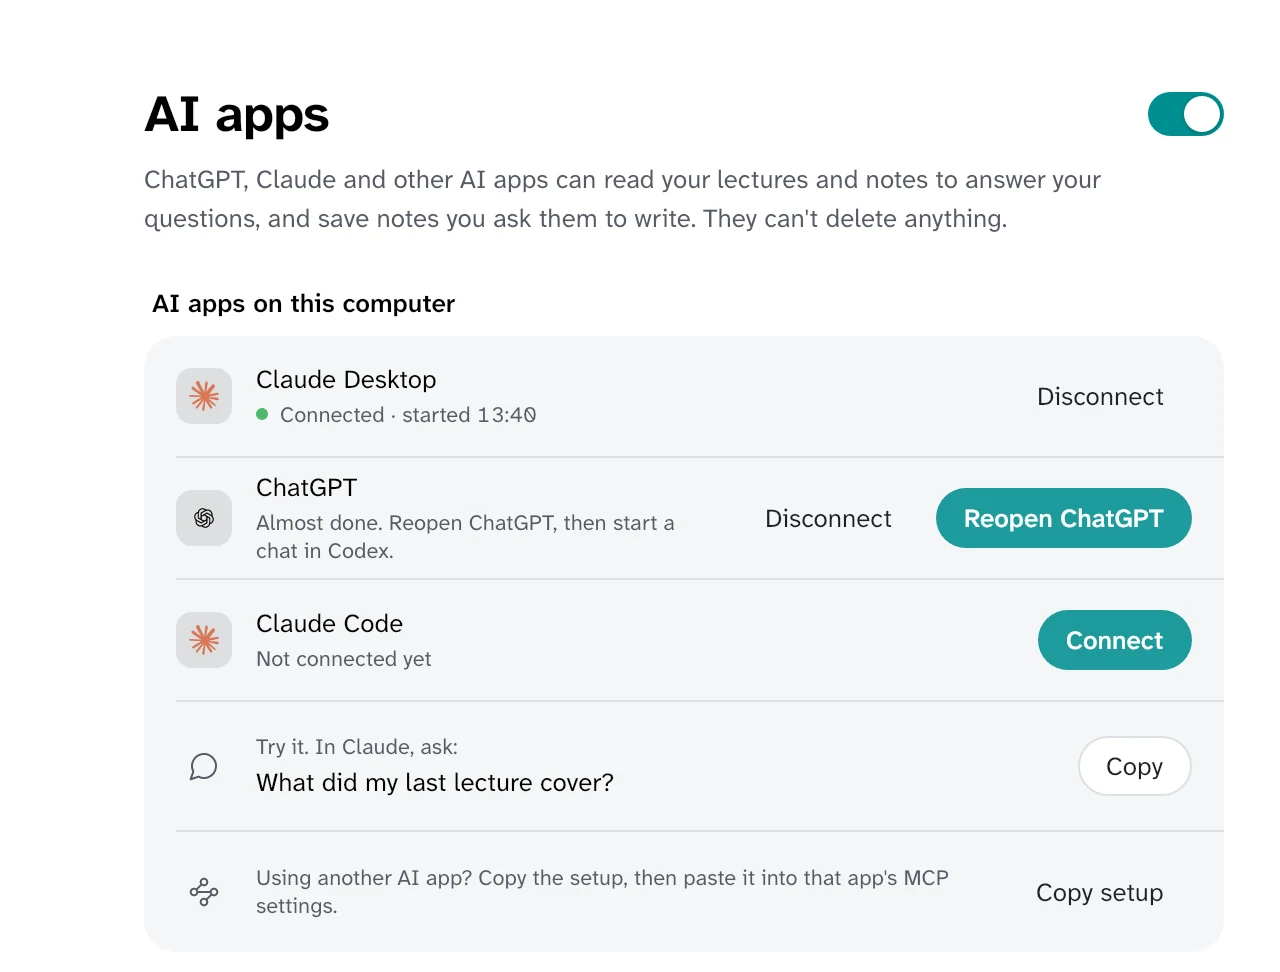The image size is (1280, 972).
Task: Connect Claude Code
Action: point(1115,640)
